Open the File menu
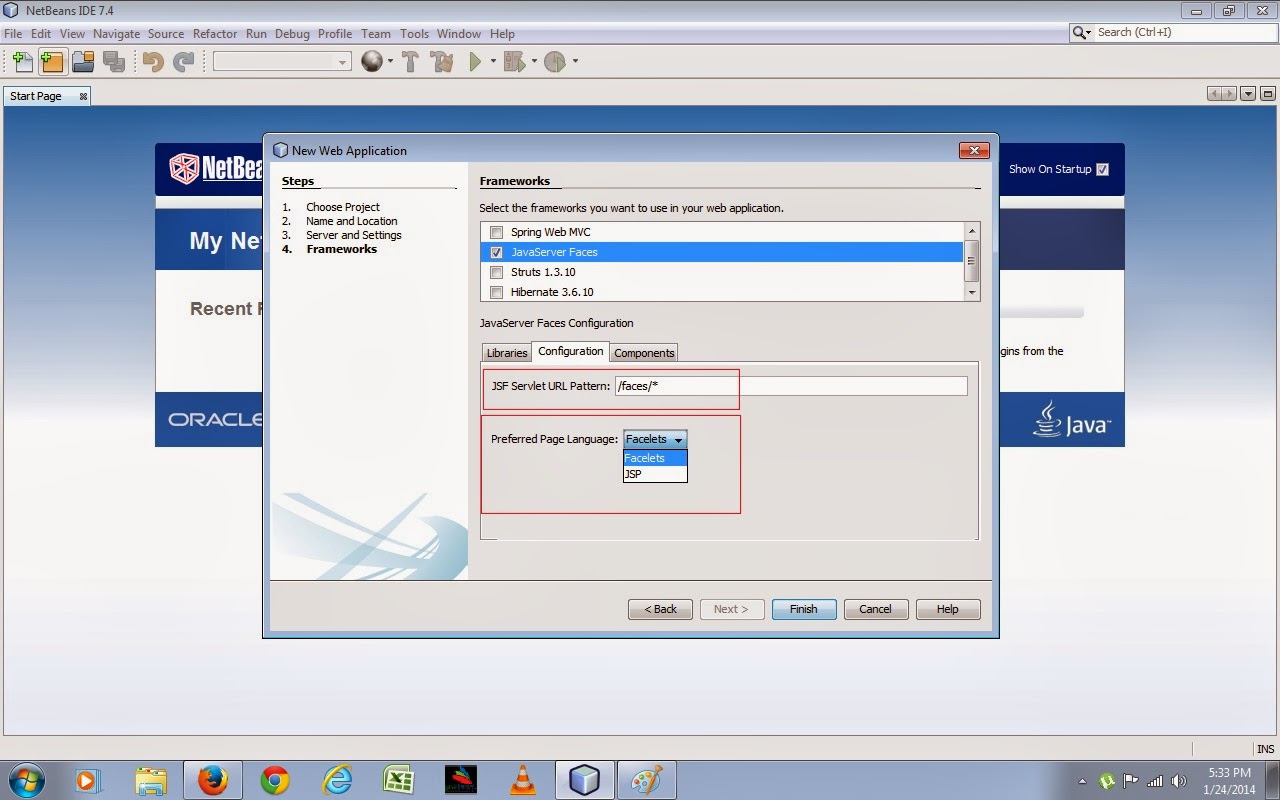 click(x=13, y=33)
